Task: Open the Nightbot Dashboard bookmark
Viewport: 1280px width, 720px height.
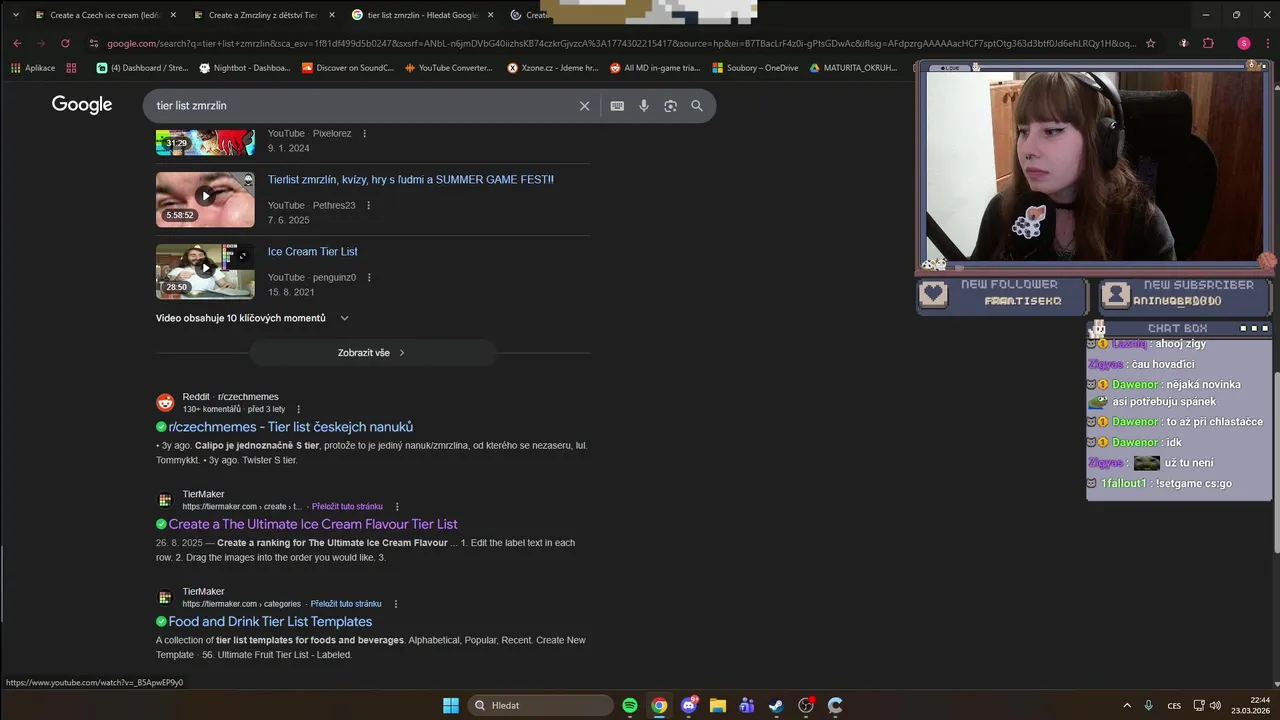Action: coord(245,68)
